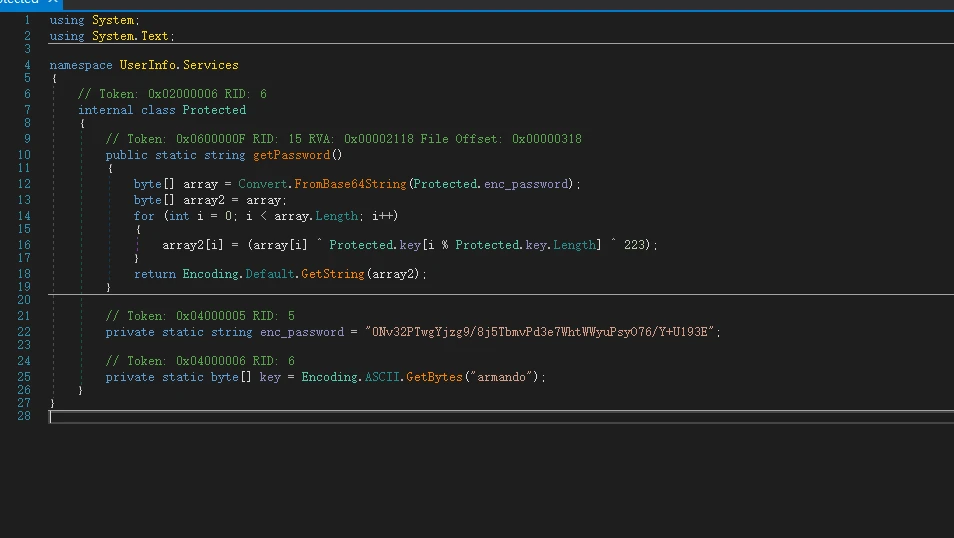This screenshot has width=954, height=538.
Task: Click the number 223 on line 16
Action: point(634,245)
